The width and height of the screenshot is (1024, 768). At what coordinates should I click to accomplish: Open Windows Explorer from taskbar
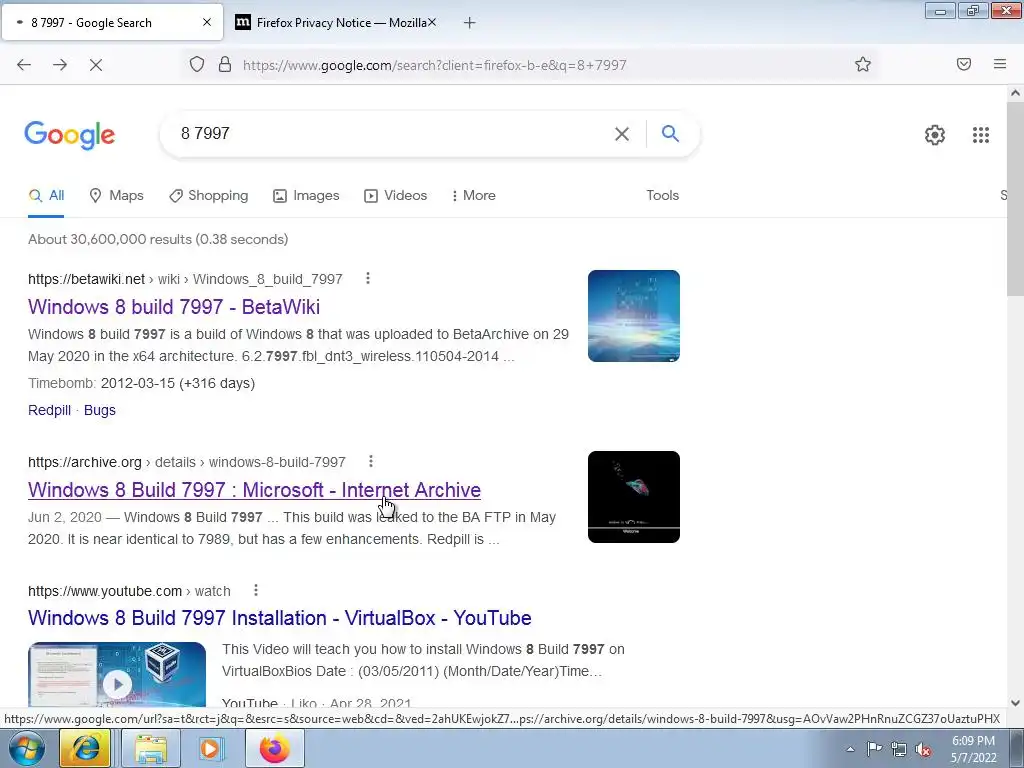151,748
